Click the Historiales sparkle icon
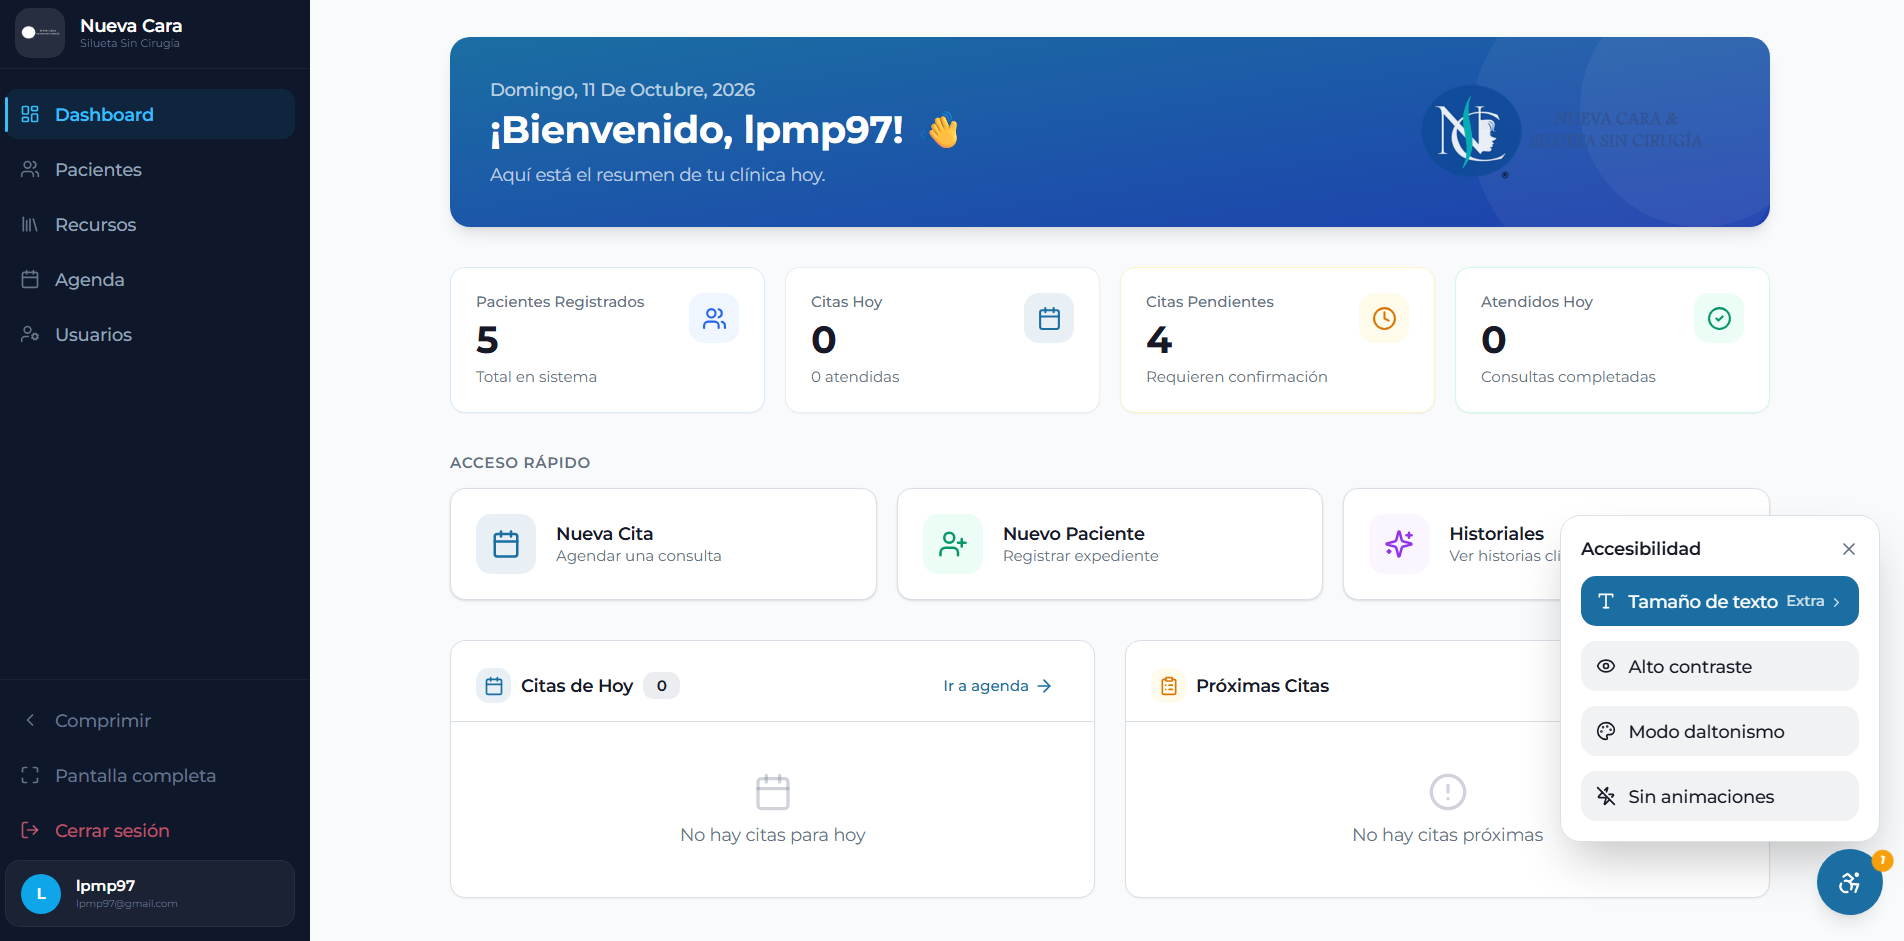The width and height of the screenshot is (1904, 941). tap(1399, 544)
